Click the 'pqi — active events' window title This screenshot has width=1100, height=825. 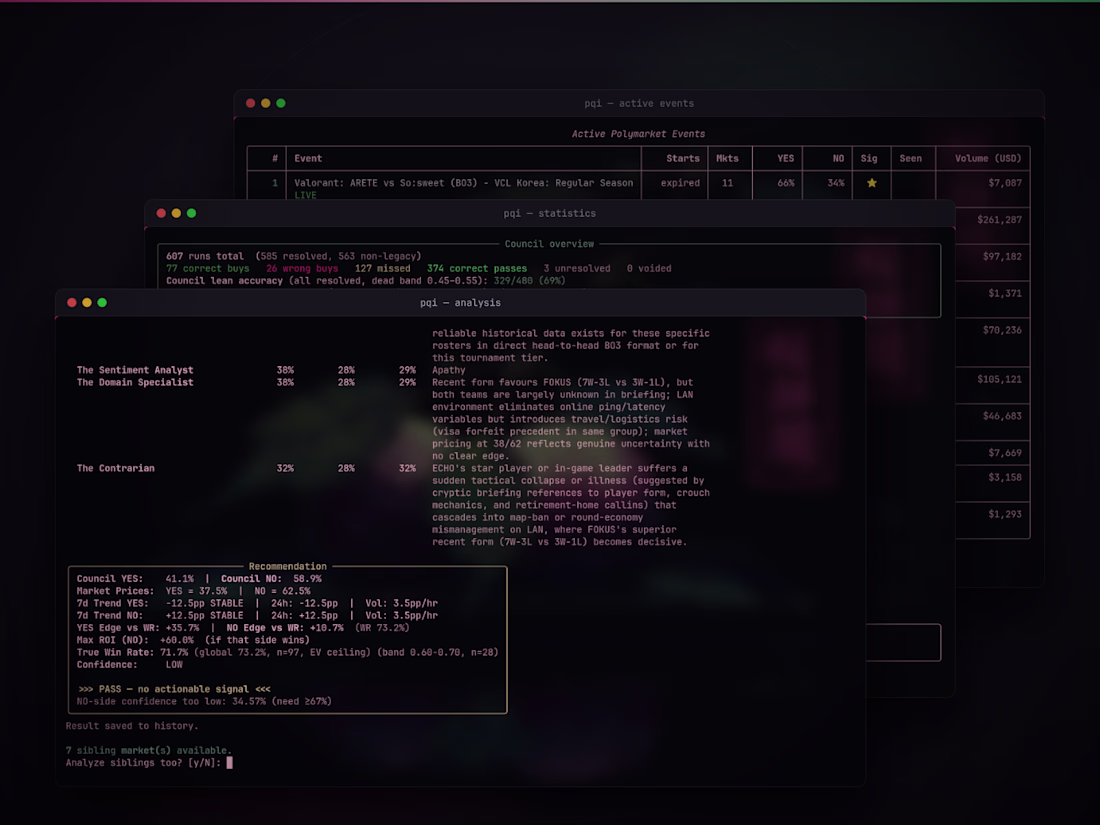638,103
